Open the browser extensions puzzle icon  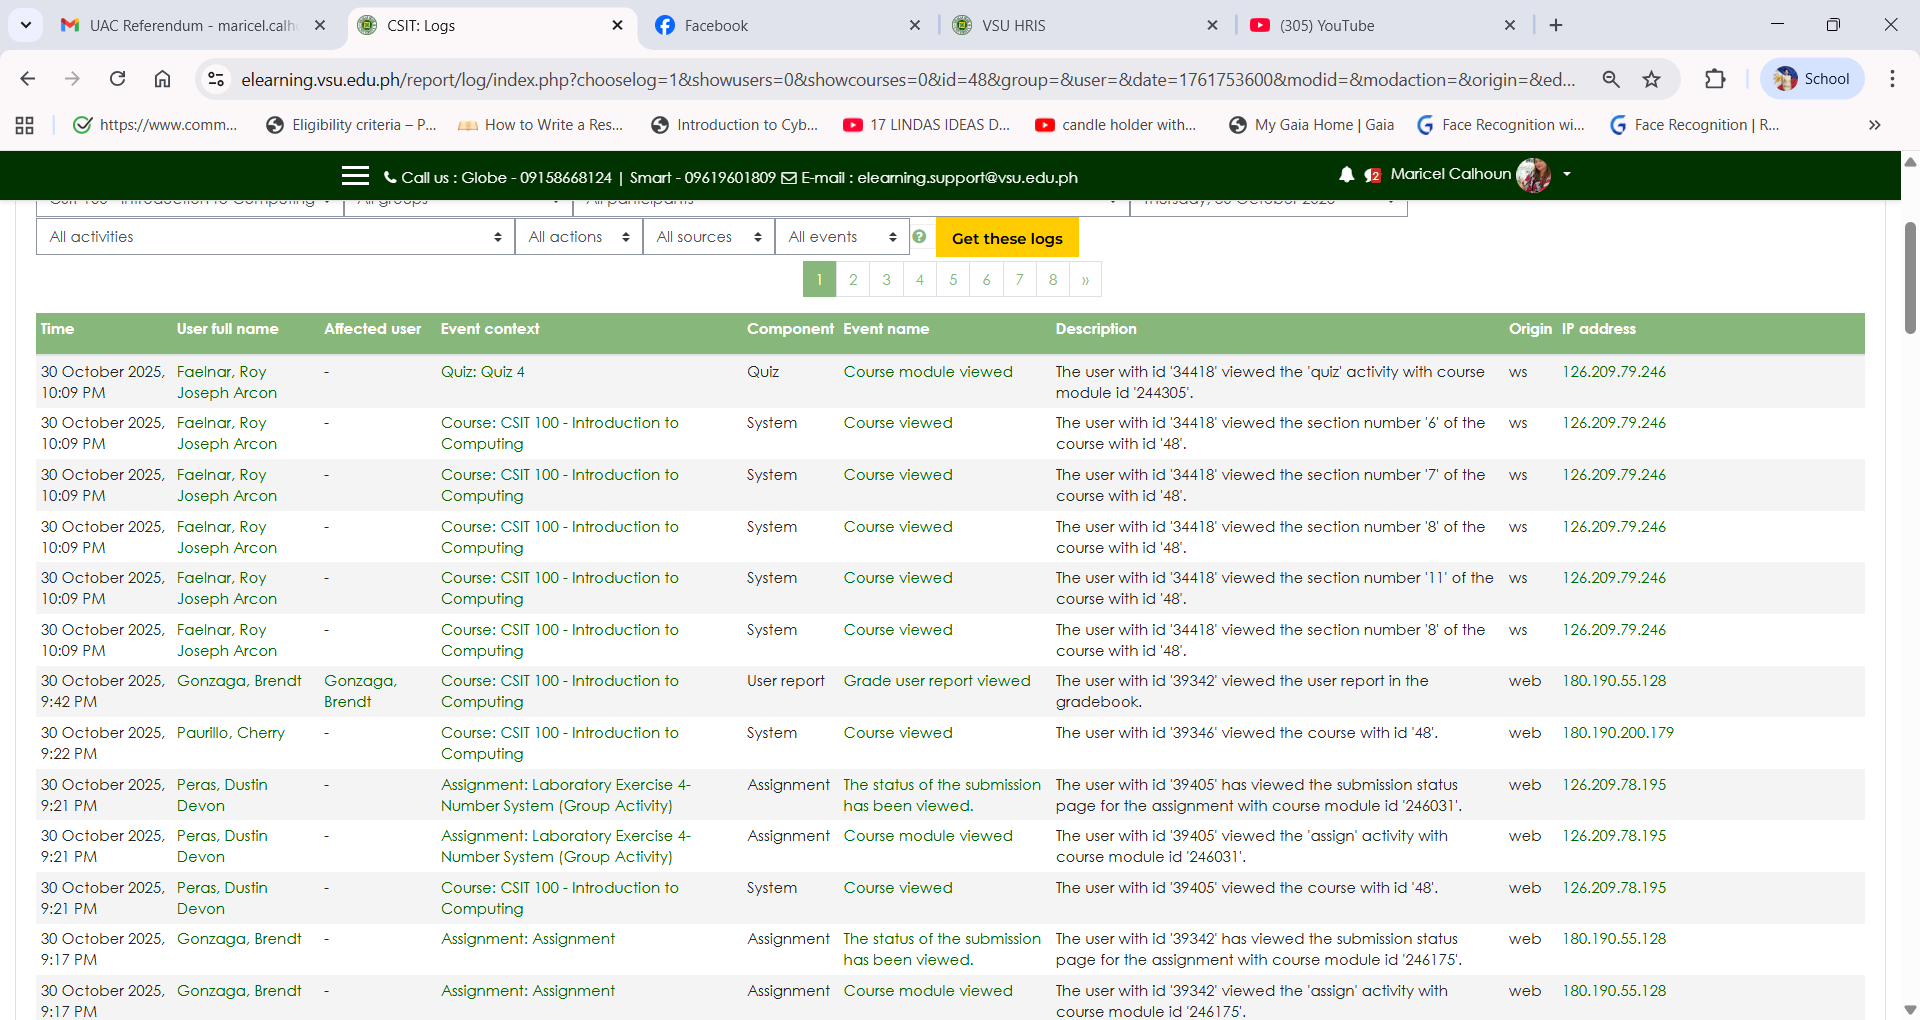(x=1715, y=79)
